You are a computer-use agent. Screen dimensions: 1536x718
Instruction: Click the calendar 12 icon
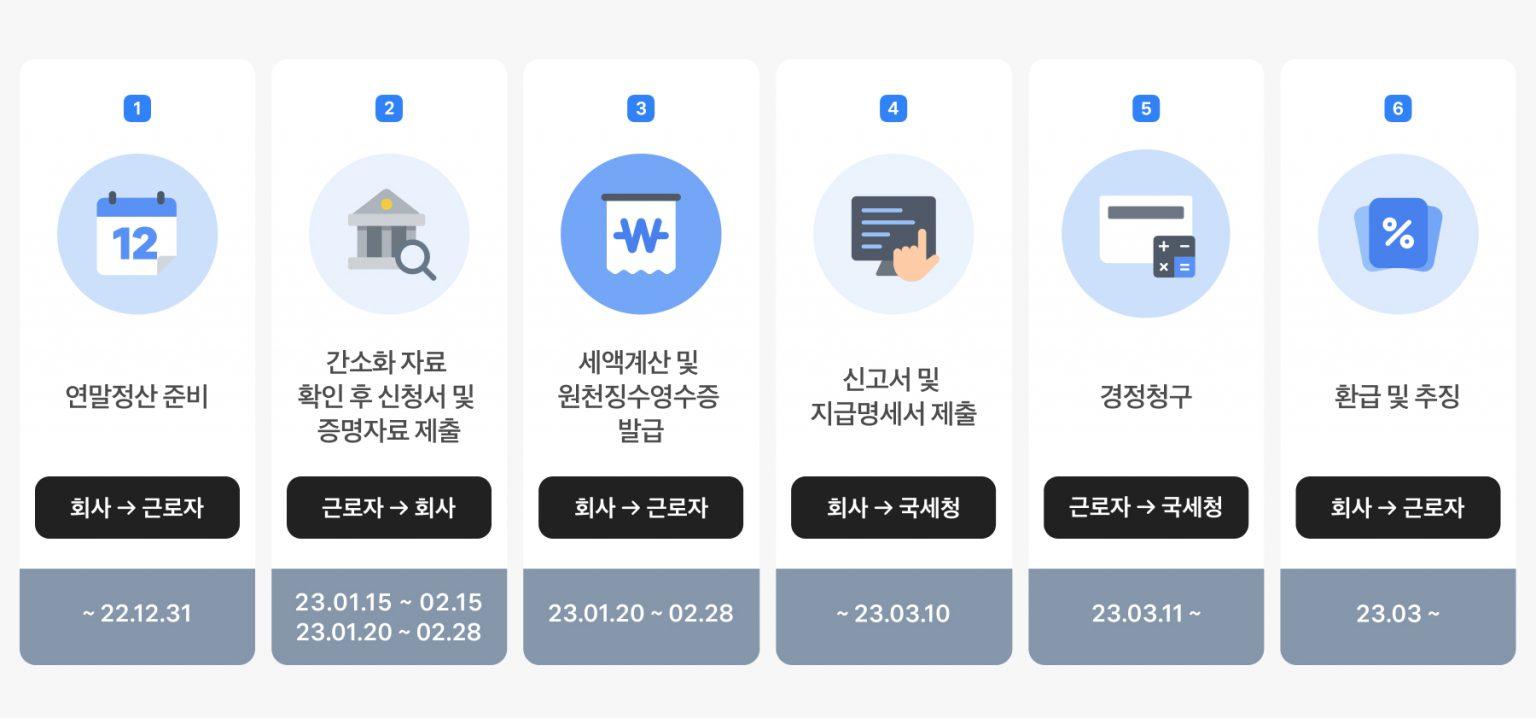[137, 234]
